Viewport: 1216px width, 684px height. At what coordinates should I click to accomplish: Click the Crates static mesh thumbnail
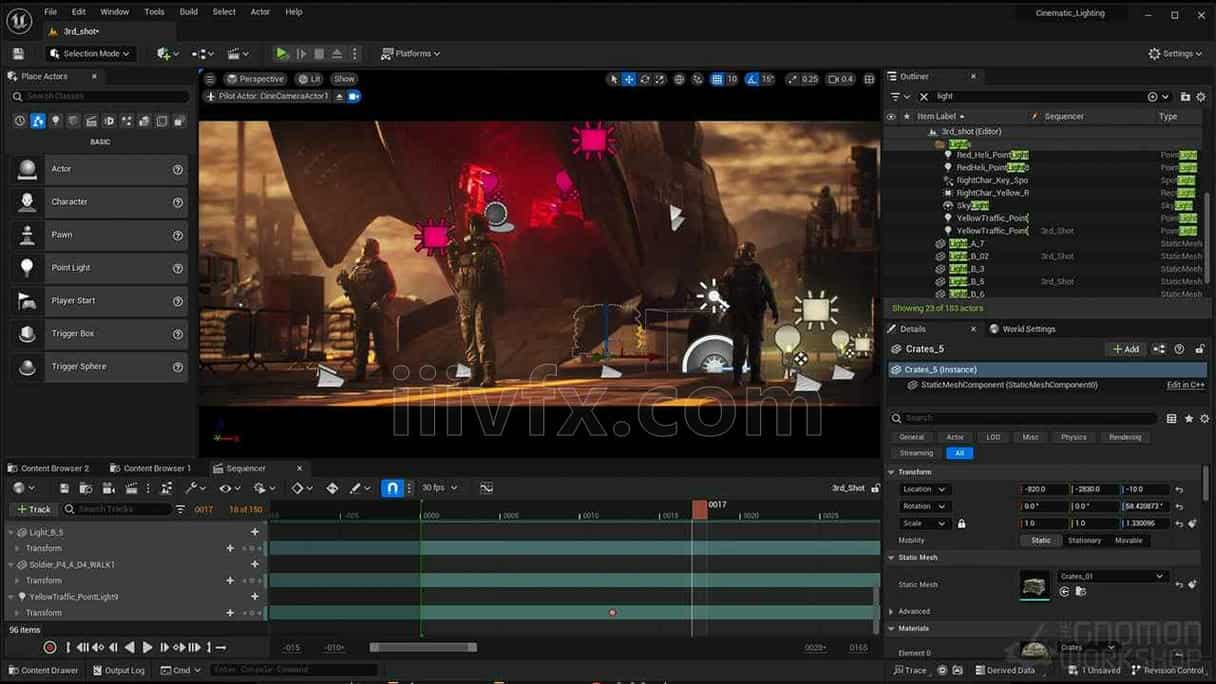point(1034,585)
